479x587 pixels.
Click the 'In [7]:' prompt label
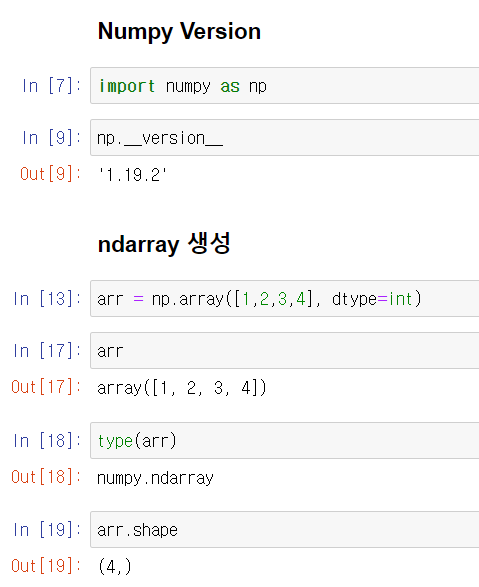point(52,86)
